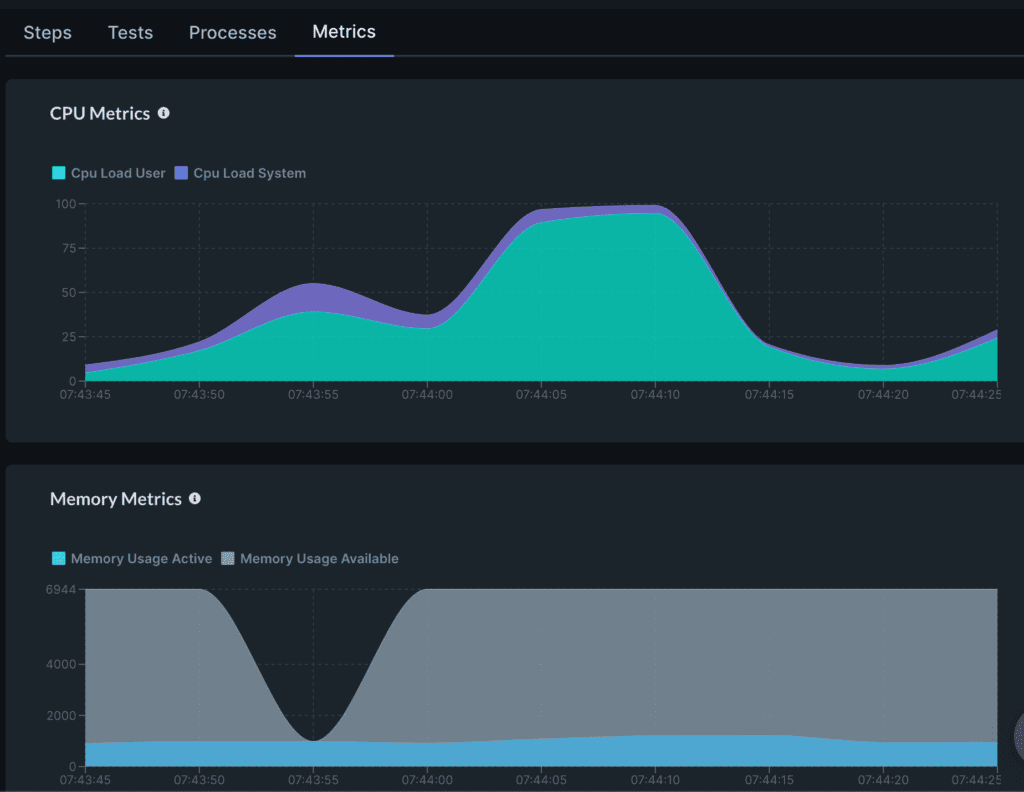Toggle the Cpu Load User legend label

tap(118, 173)
